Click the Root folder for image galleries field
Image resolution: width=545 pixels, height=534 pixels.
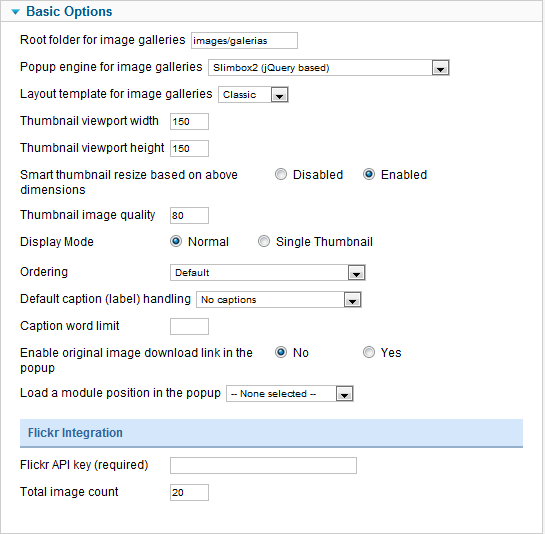pos(244,41)
